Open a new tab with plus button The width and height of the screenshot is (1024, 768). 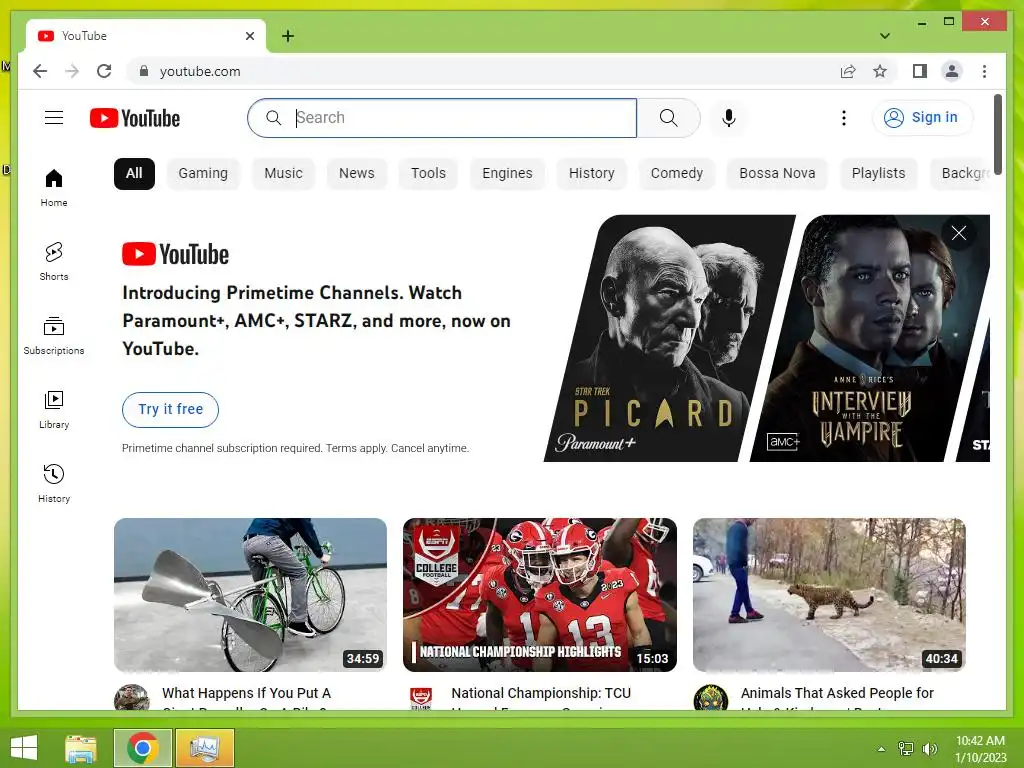click(x=288, y=36)
